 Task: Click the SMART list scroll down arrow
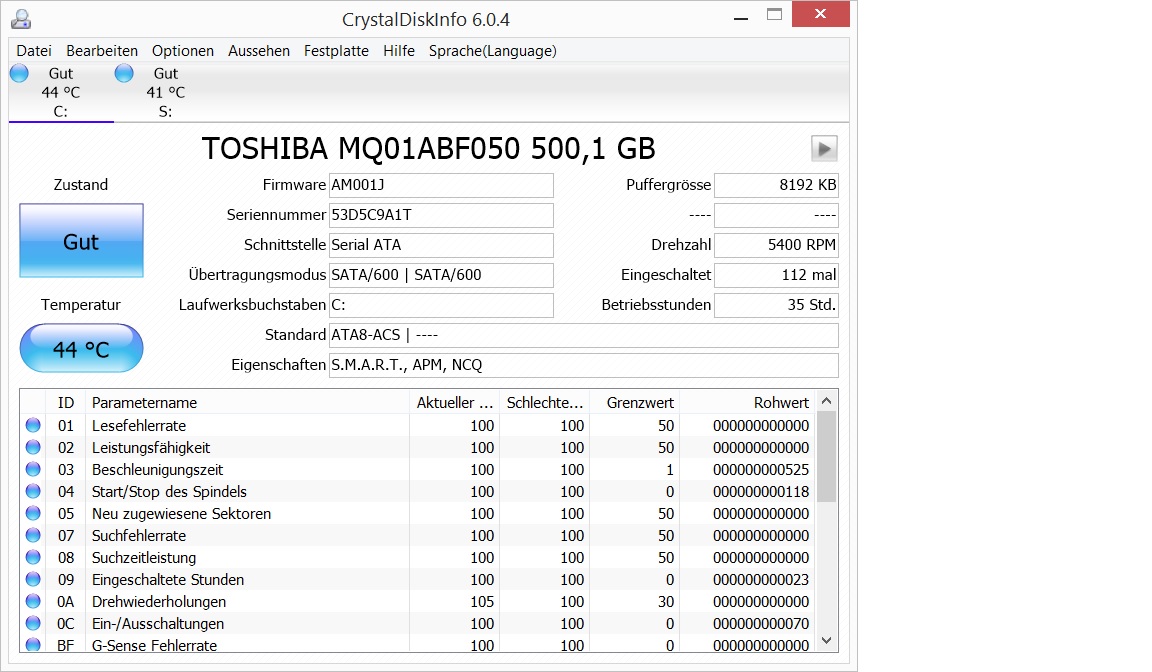tap(827, 641)
